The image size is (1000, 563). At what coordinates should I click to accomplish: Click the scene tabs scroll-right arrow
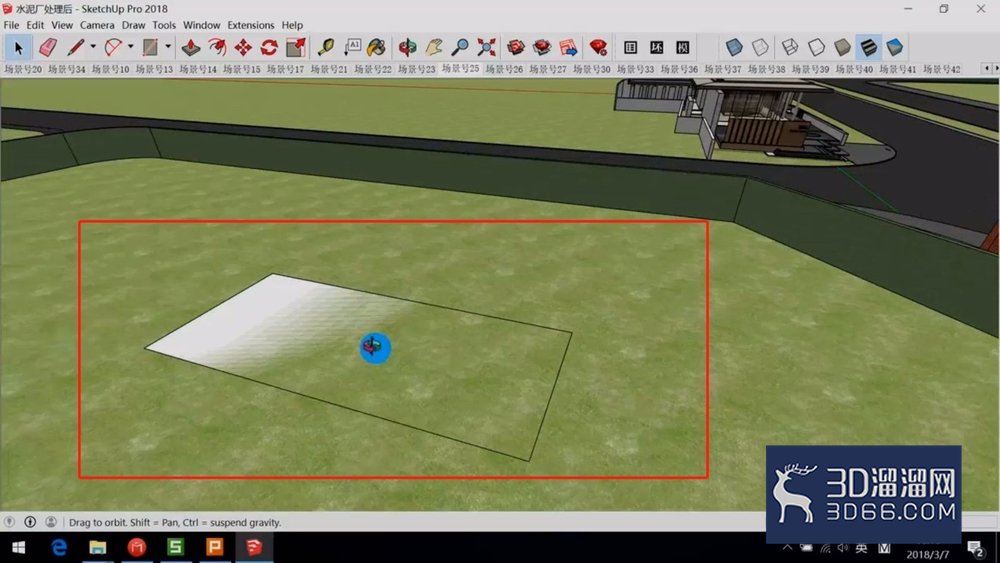point(996,68)
